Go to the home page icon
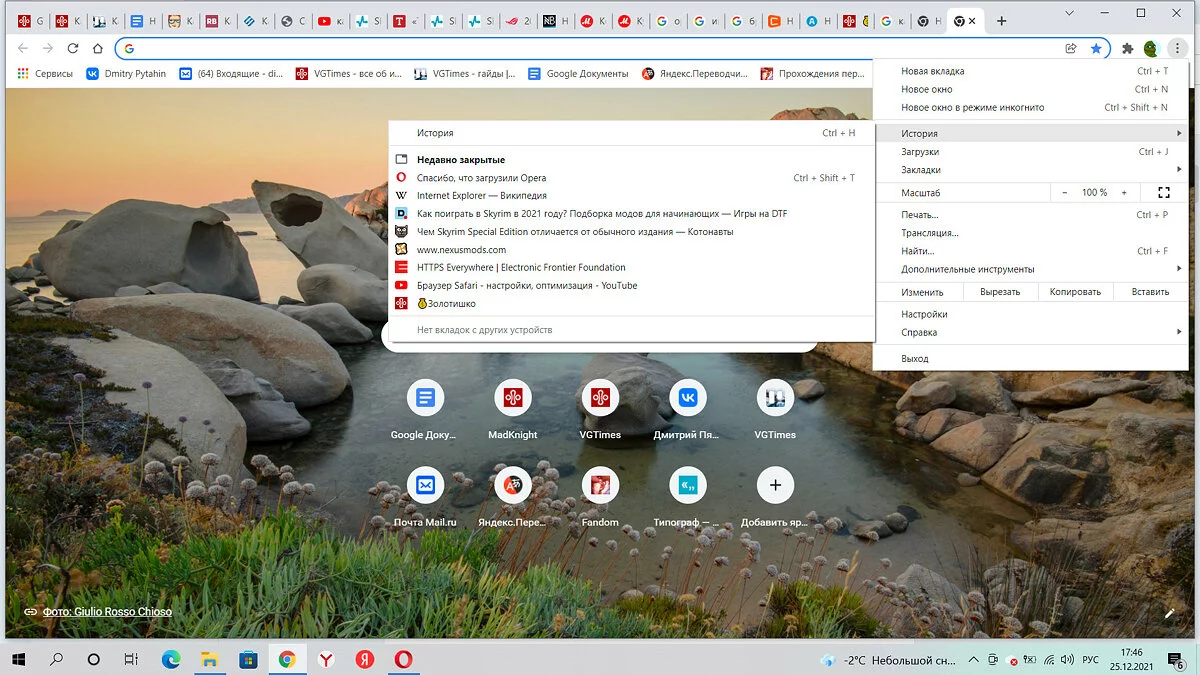The height and width of the screenshot is (675, 1200). click(97, 48)
